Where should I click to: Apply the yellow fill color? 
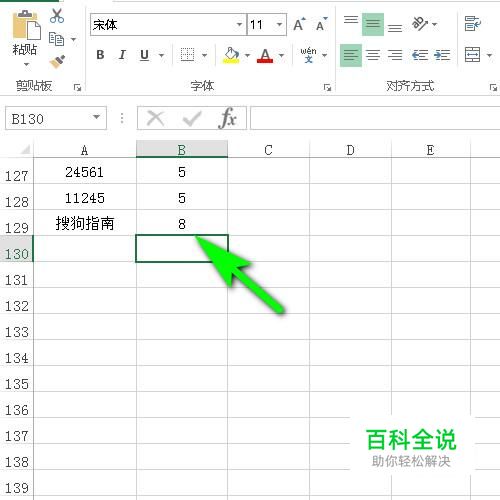(231, 55)
